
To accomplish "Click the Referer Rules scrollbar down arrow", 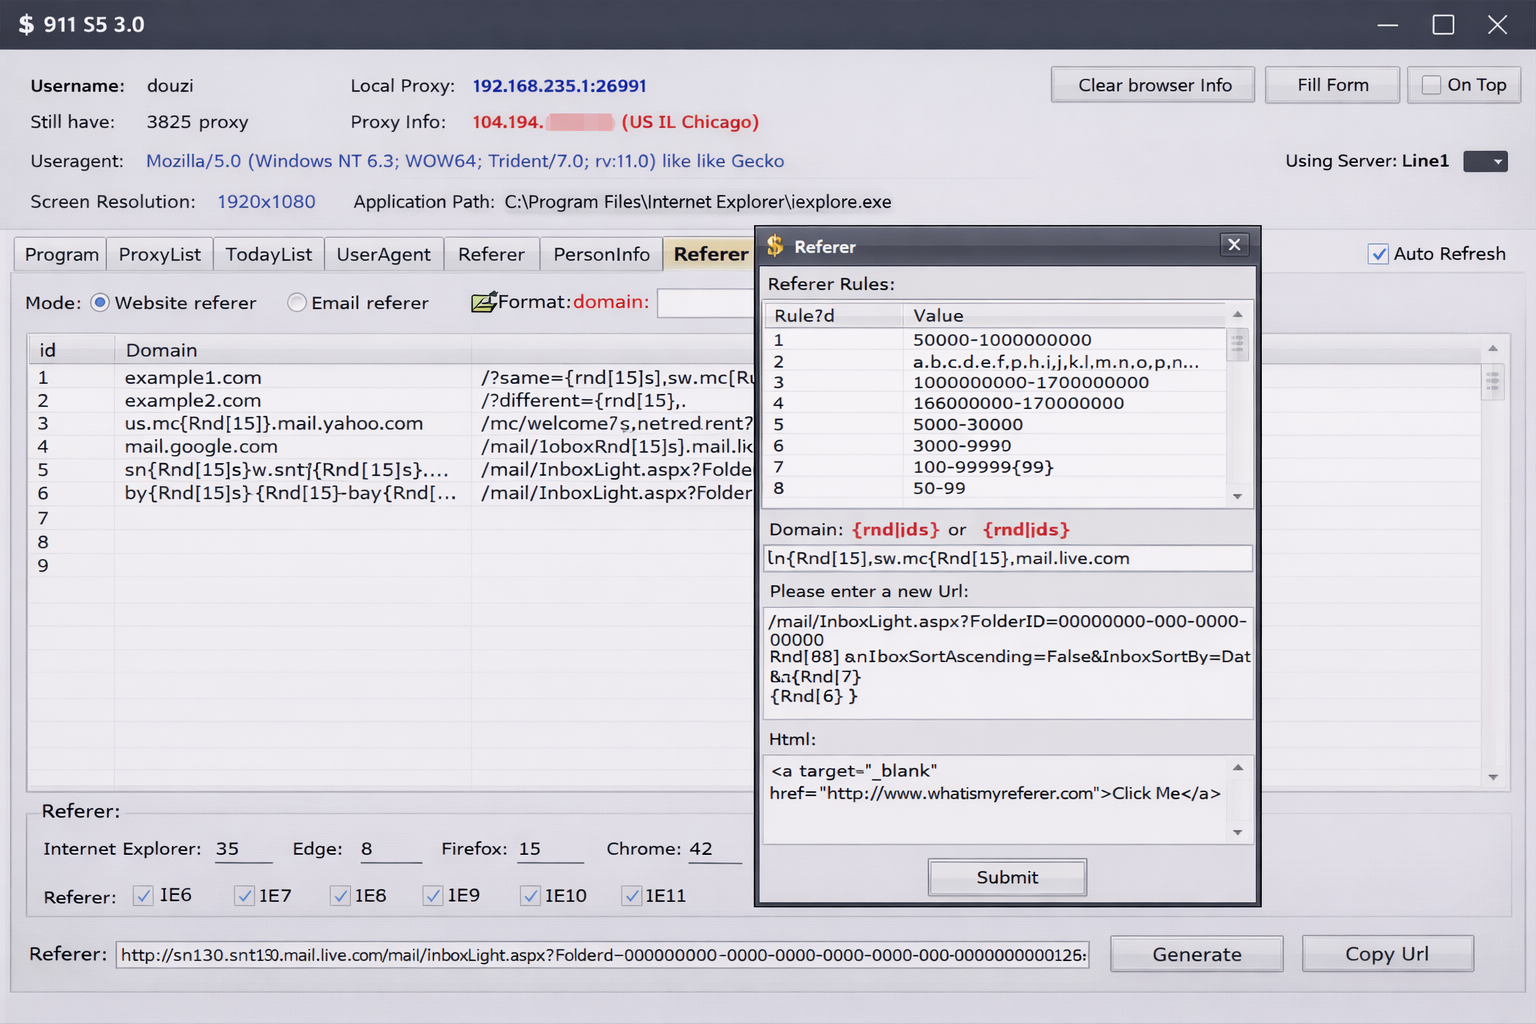I will 1237,496.
